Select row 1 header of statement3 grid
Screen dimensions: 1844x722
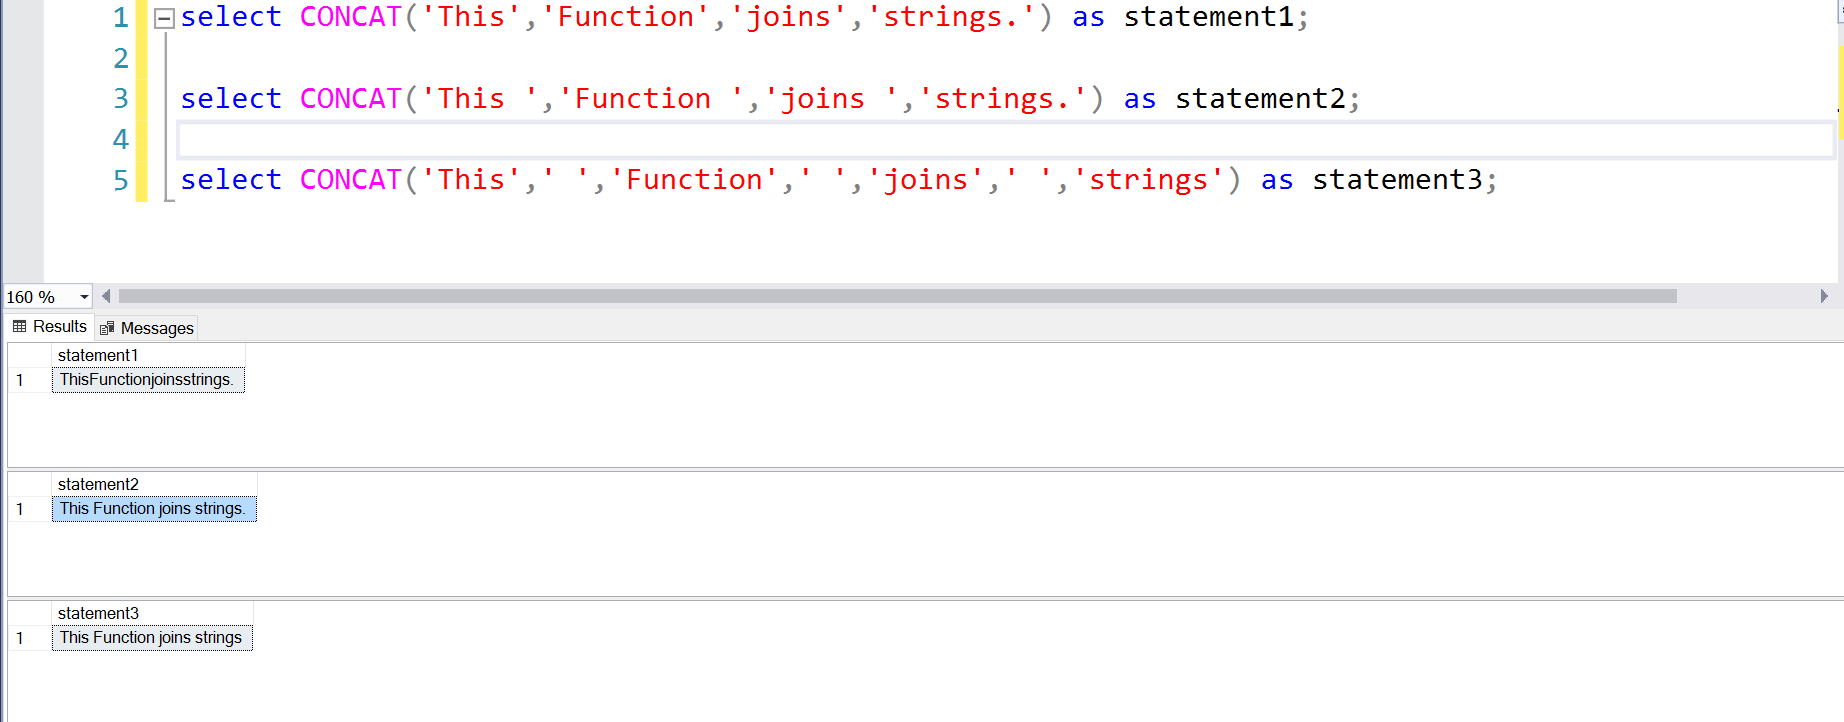click(29, 638)
